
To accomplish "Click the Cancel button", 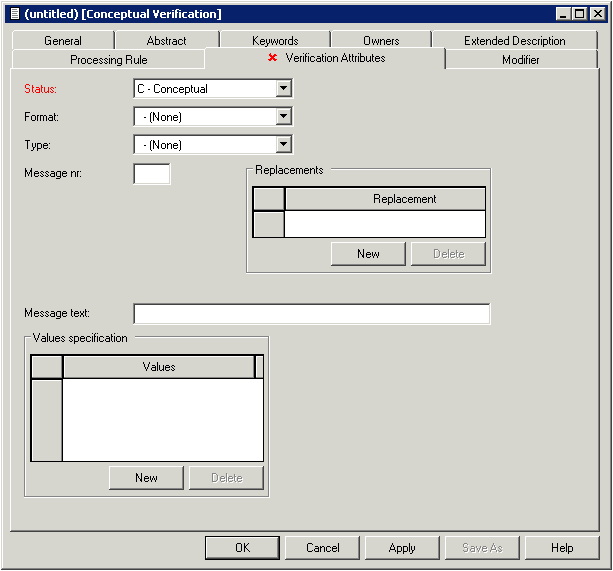I will (x=323, y=548).
